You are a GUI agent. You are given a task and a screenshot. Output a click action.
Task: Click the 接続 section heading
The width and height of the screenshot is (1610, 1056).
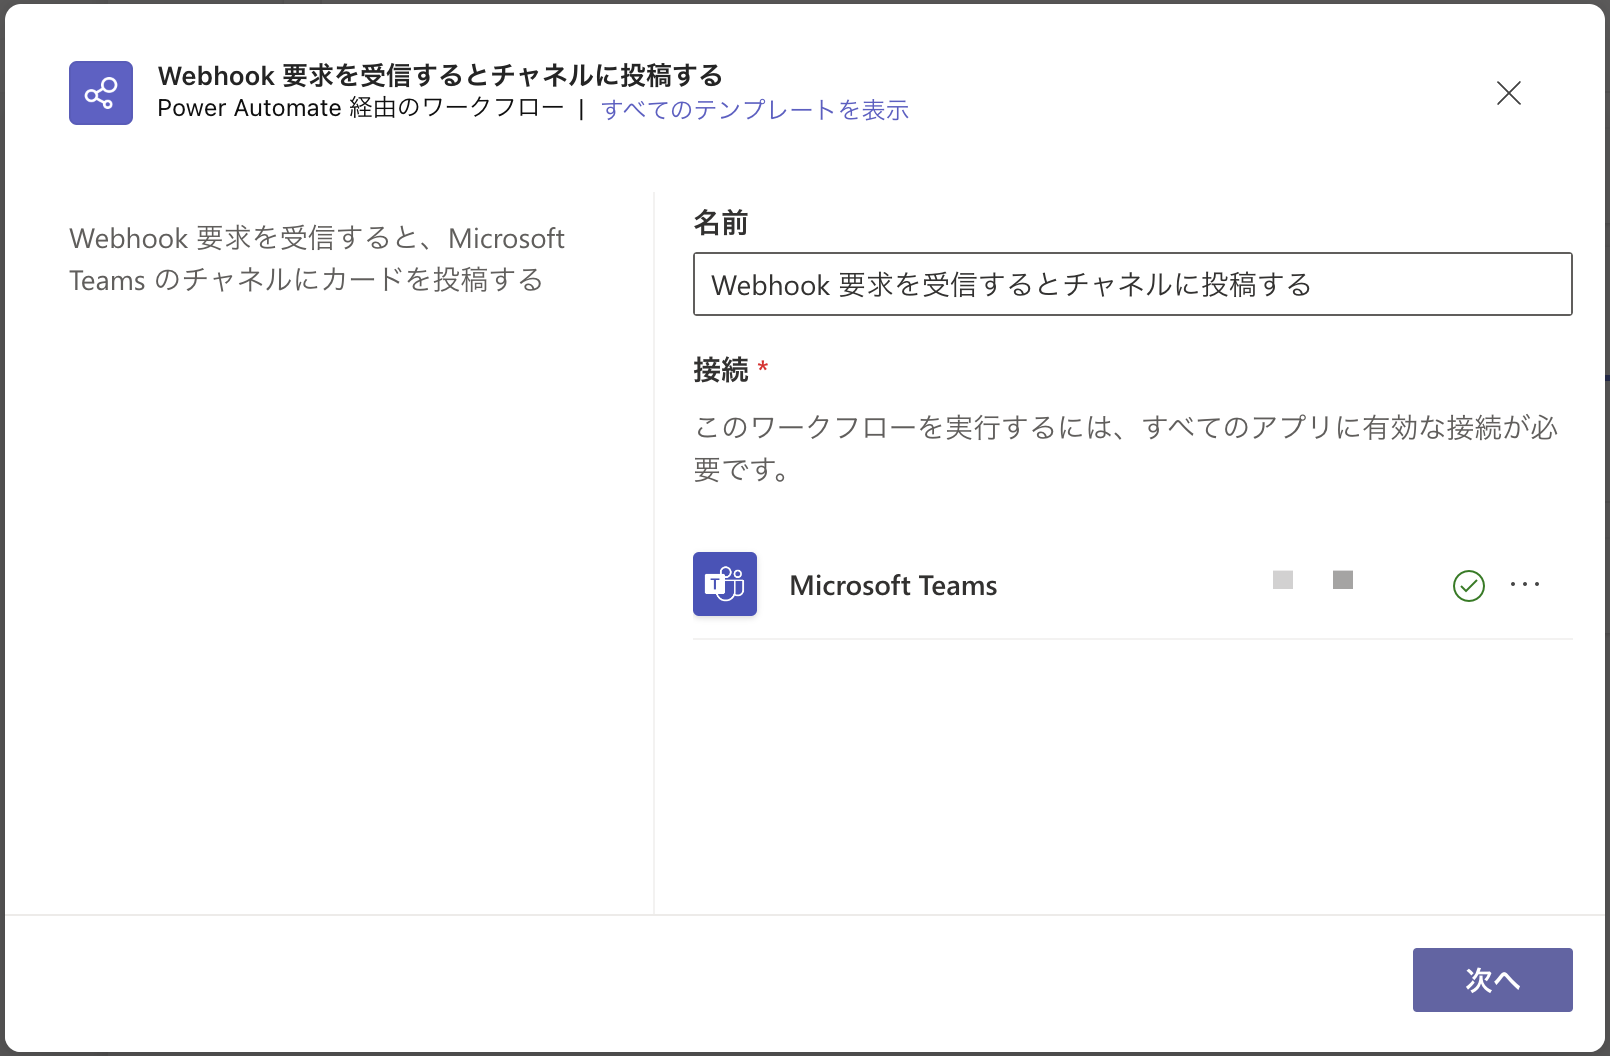pos(721,370)
